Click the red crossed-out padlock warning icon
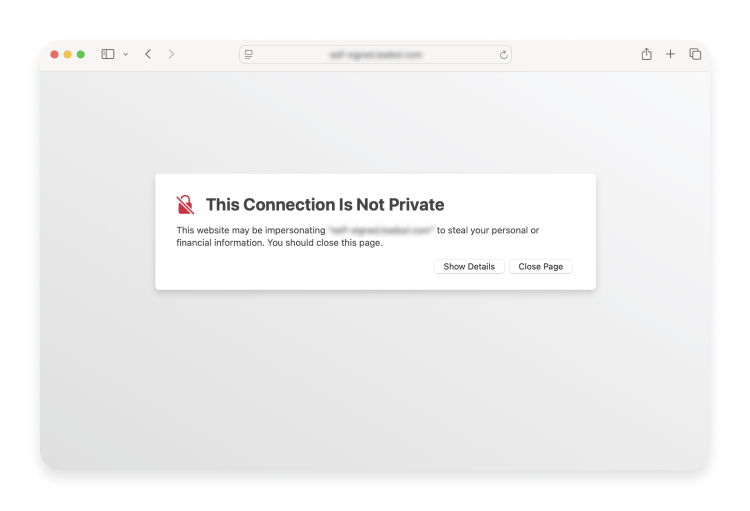This screenshot has width=750, height=511. (x=185, y=204)
